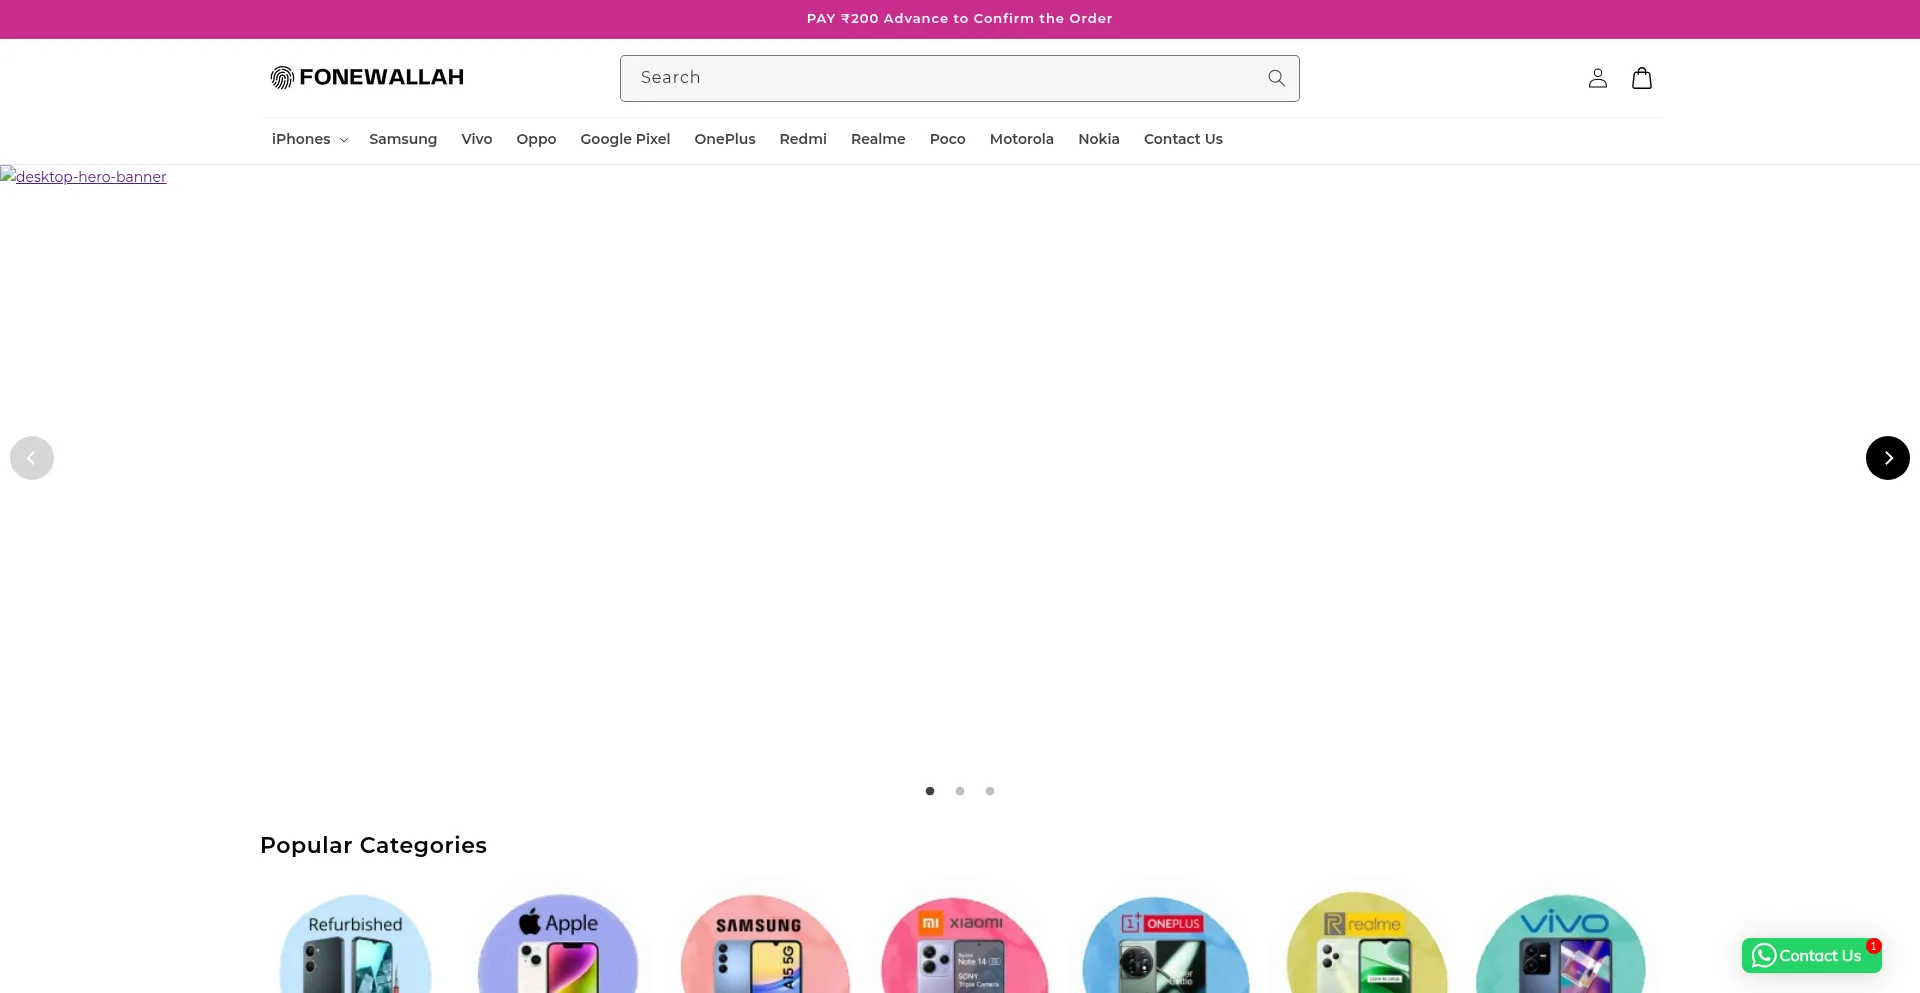Click the Contact Us navigation link
1920x993 pixels.
coord(1183,139)
